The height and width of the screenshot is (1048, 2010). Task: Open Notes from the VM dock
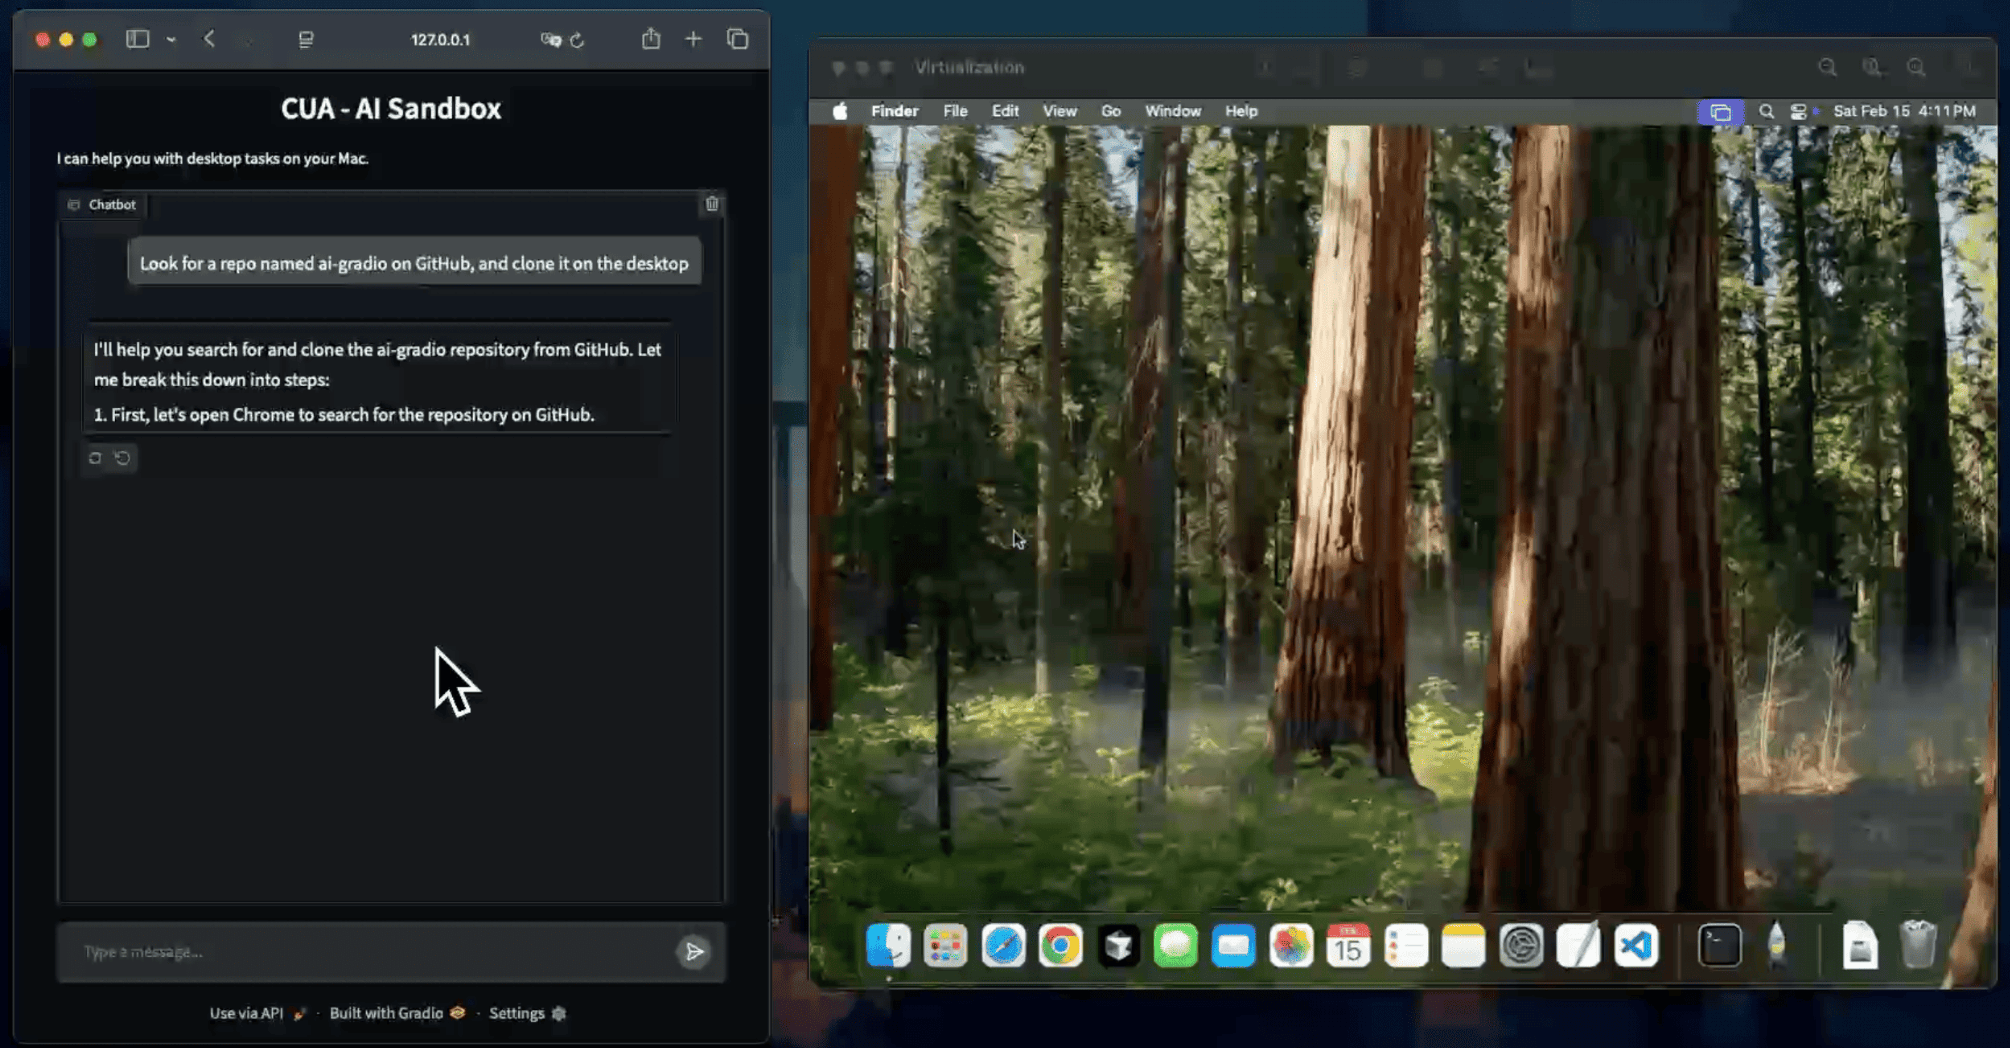click(x=1463, y=945)
